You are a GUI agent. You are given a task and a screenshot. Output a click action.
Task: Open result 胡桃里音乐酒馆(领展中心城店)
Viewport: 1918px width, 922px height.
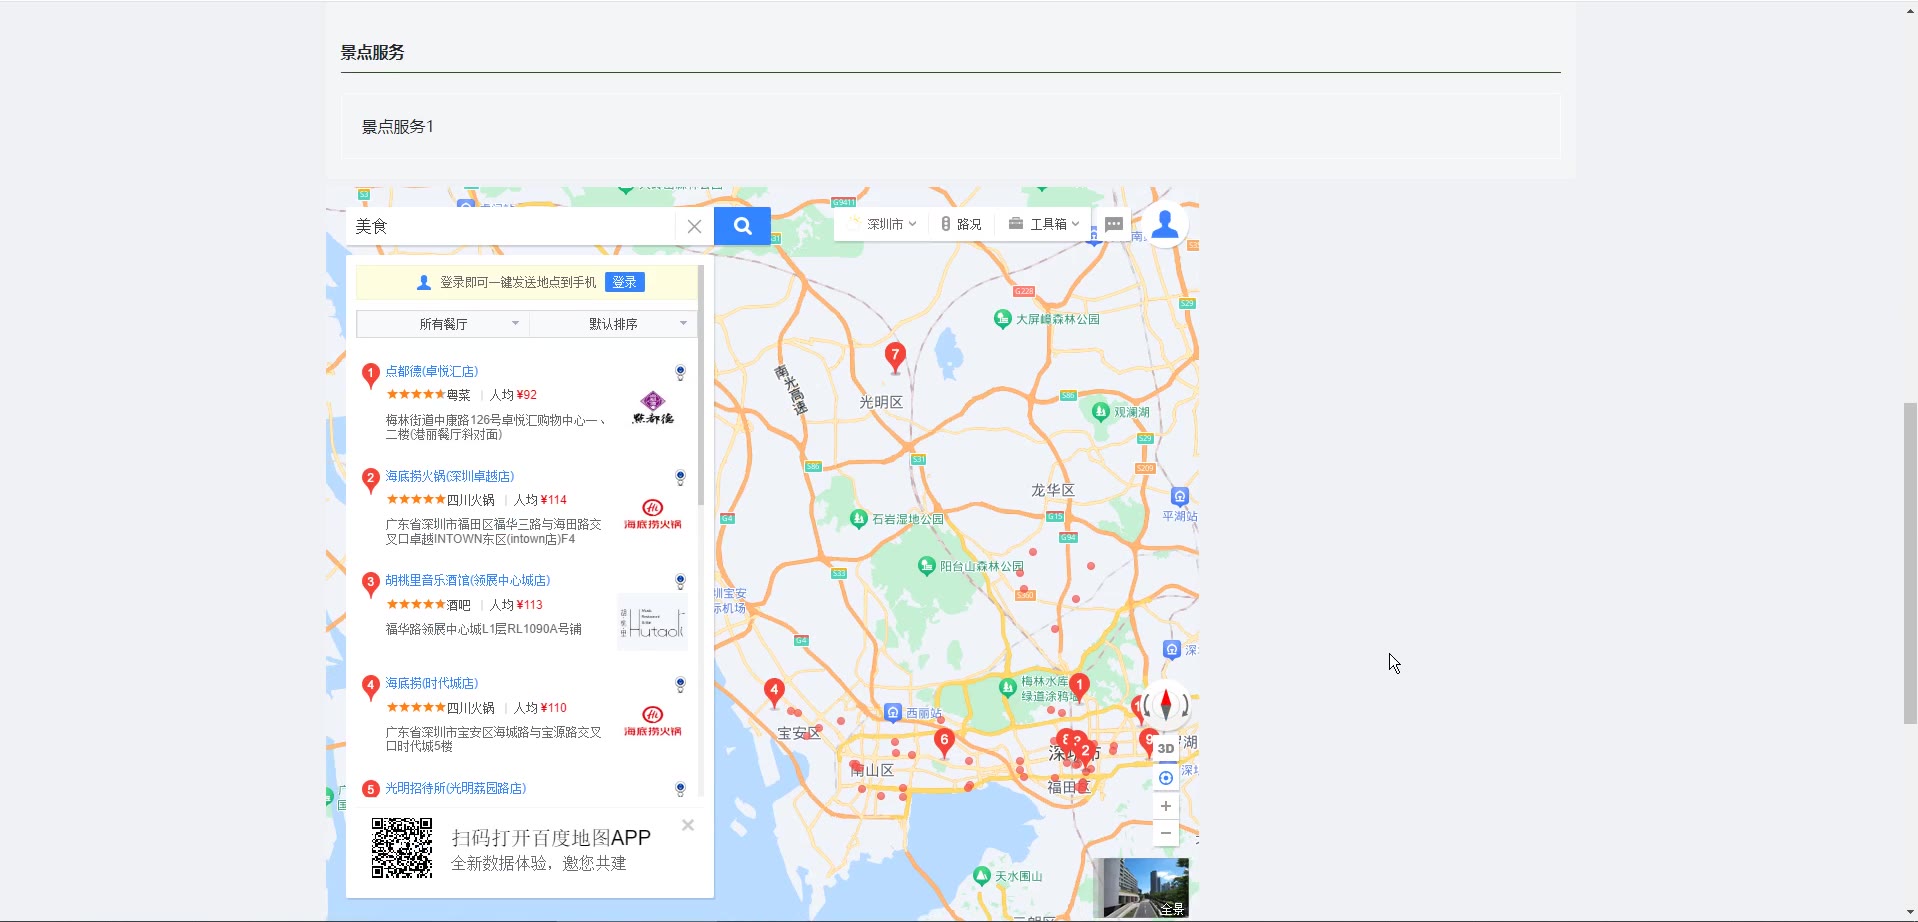point(468,580)
